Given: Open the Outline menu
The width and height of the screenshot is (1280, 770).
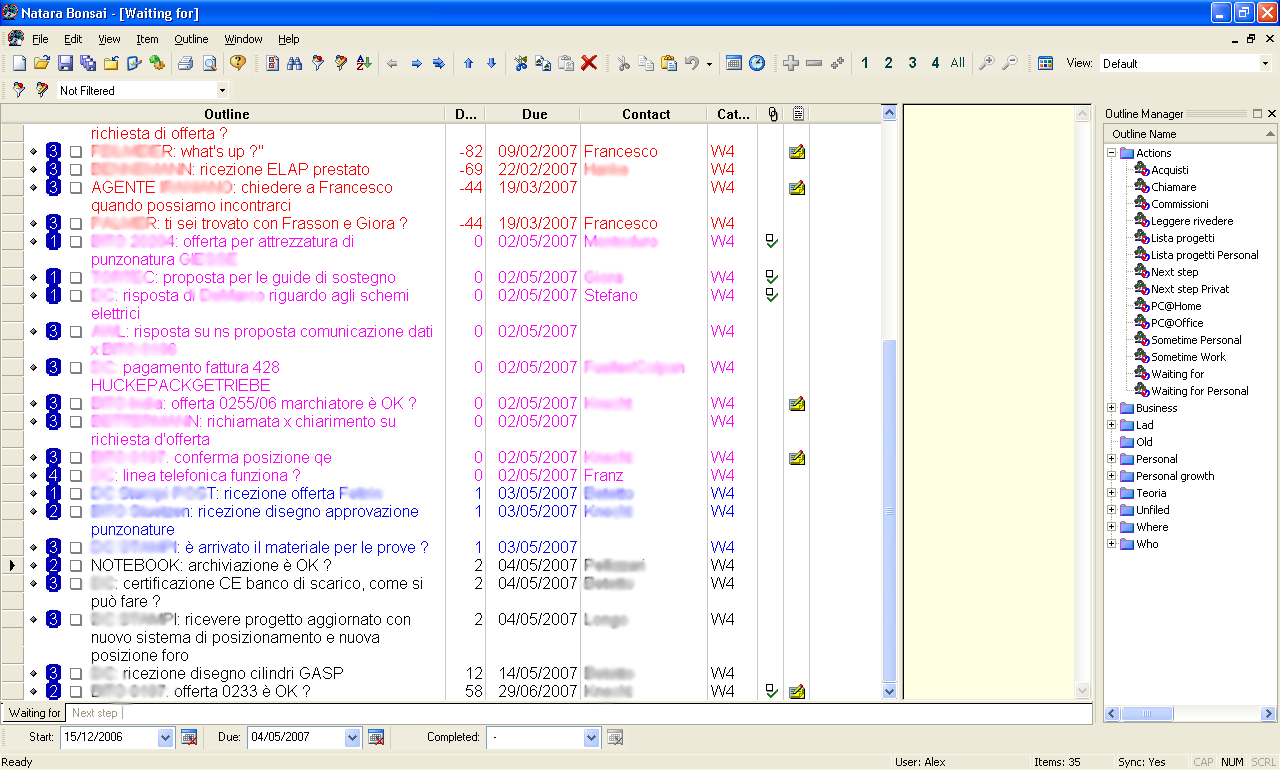Looking at the screenshot, I should point(191,39).
